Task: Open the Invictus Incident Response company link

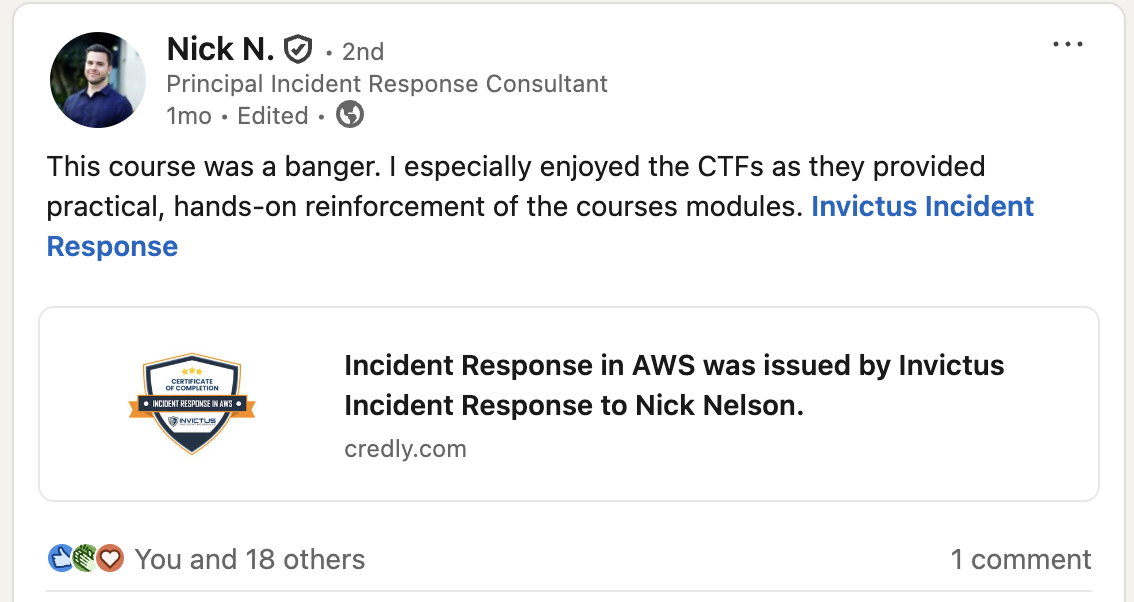Action: point(921,207)
